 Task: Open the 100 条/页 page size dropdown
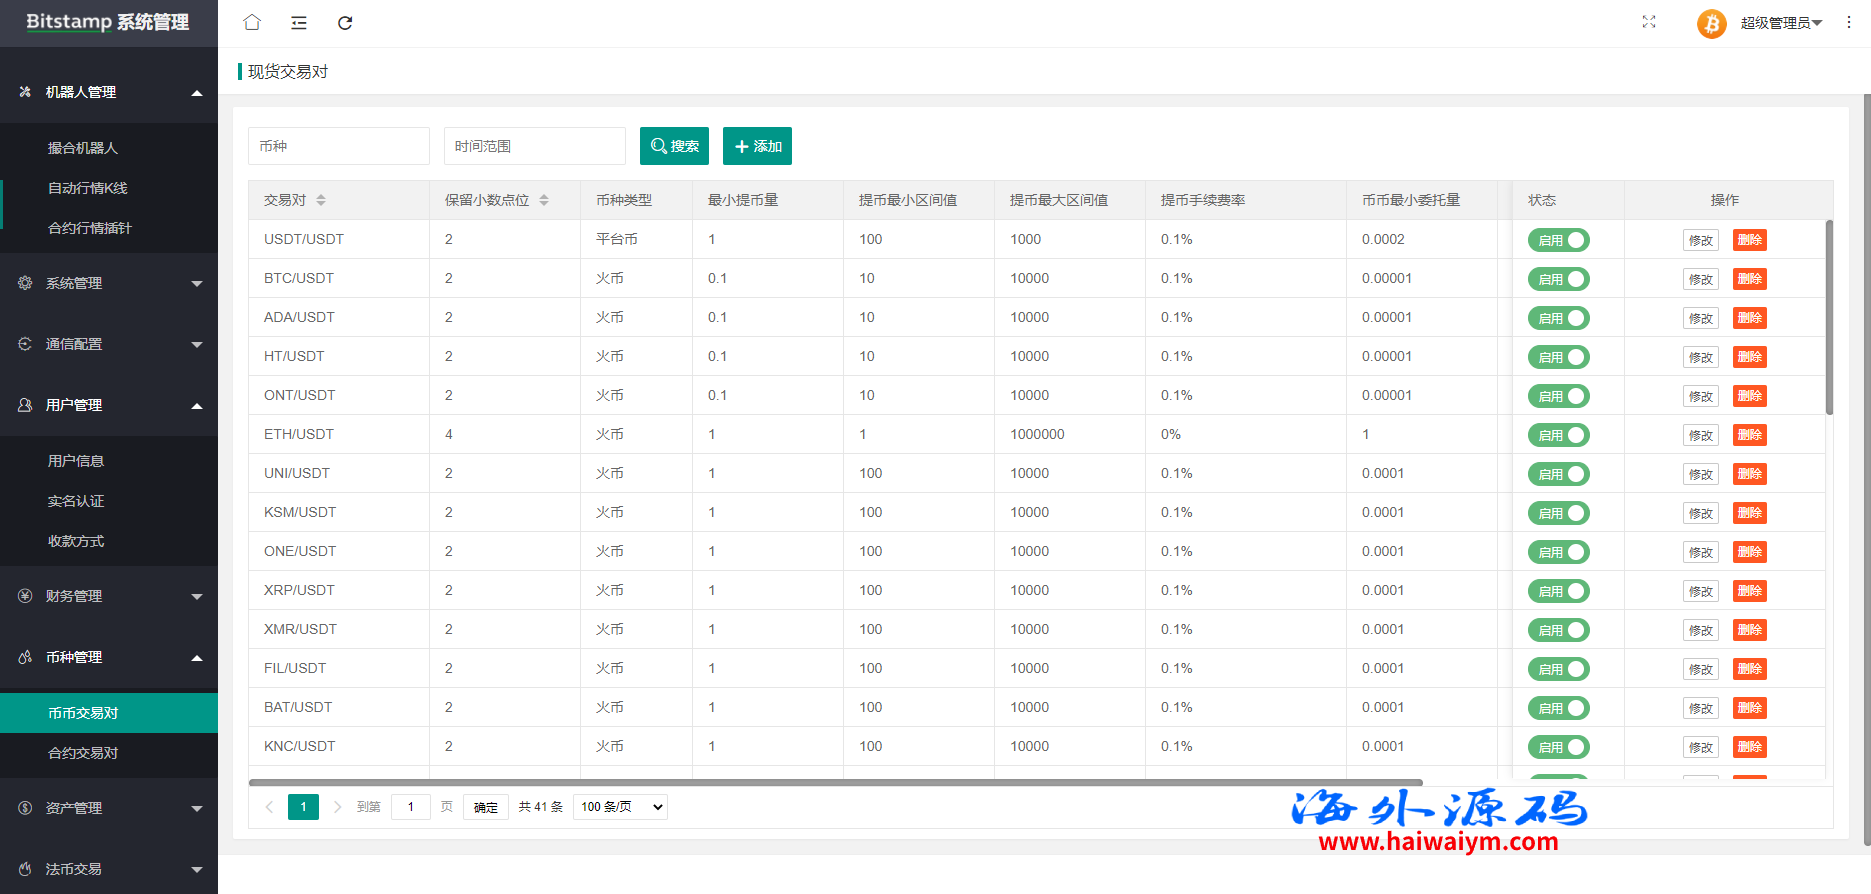[x=620, y=807]
